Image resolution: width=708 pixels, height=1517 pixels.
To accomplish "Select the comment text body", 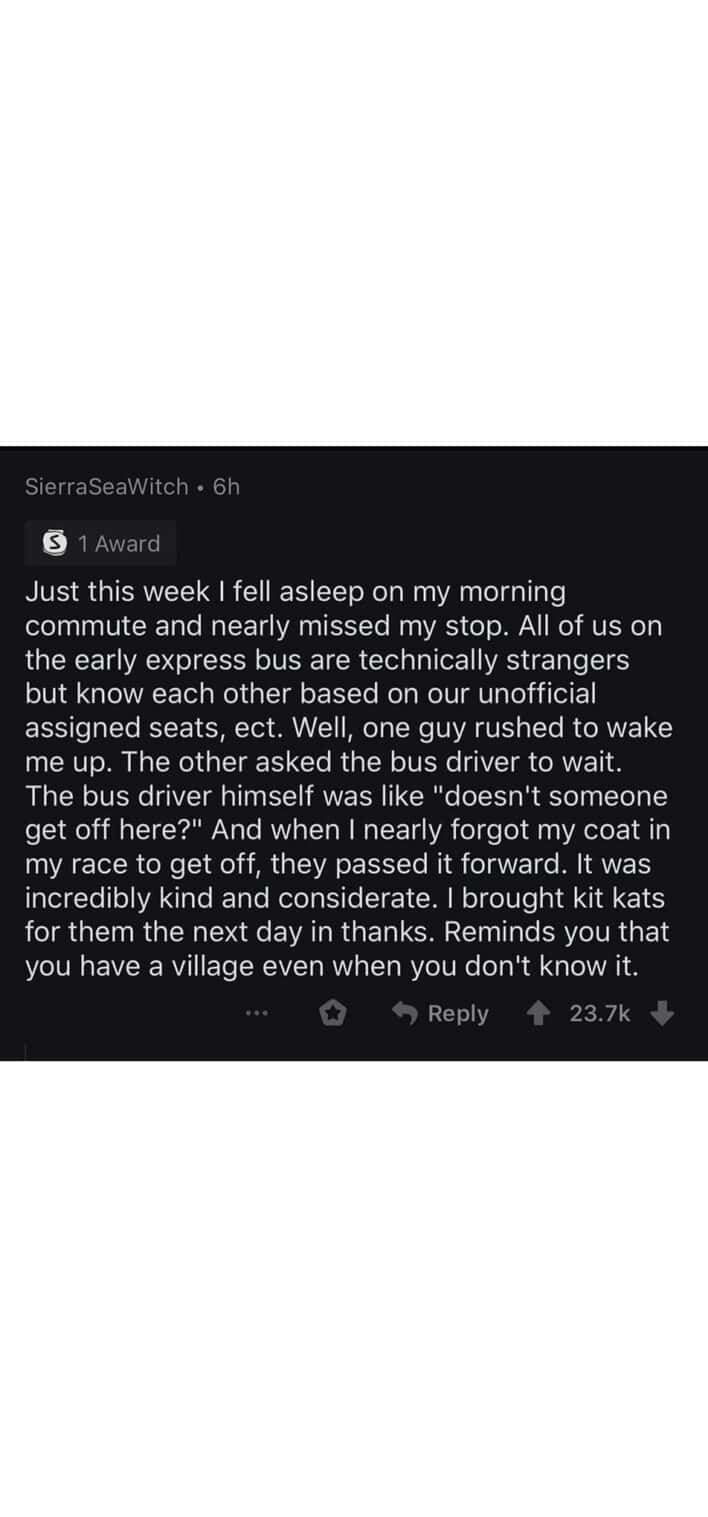I will [350, 778].
